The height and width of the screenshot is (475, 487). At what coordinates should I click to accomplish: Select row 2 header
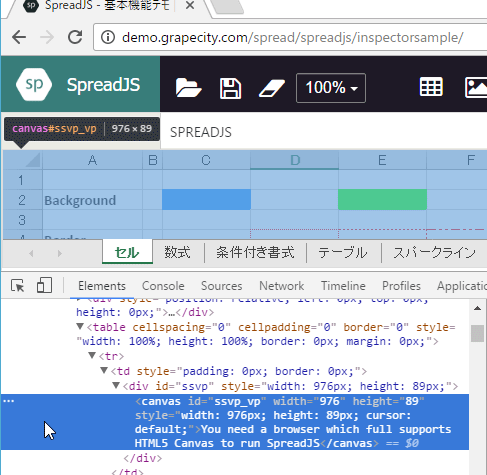point(22,200)
